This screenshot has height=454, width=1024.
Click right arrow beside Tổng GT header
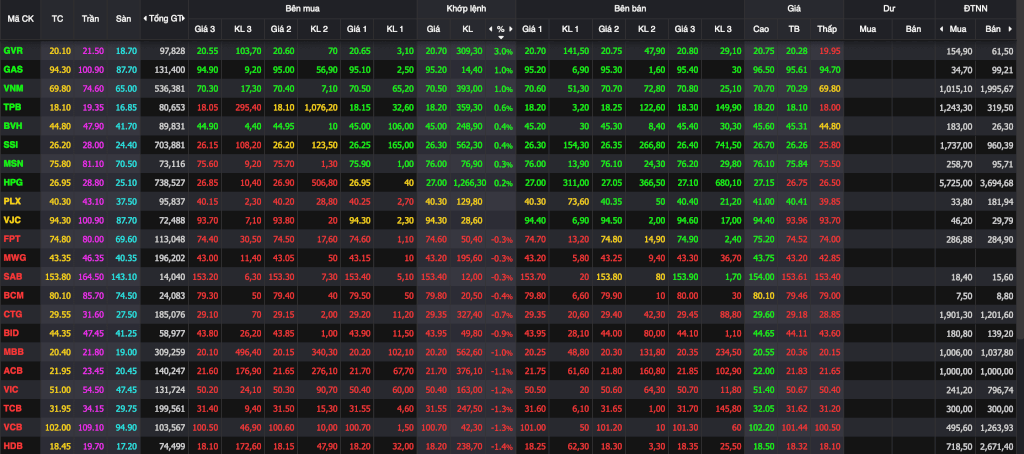click(x=184, y=19)
